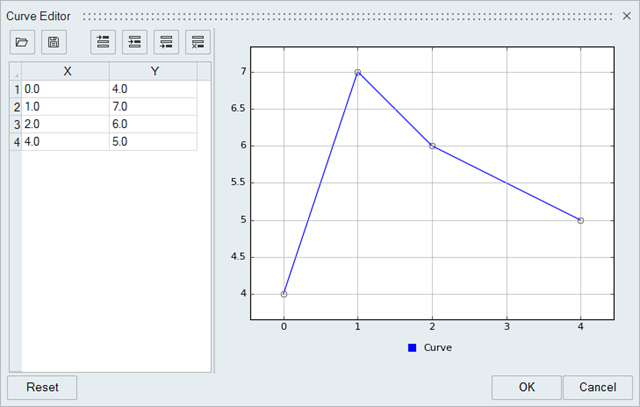Screen dimensions: 640x407
Task: Close the Curve Editor dialog
Action: pyautogui.click(x=627, y=17)
